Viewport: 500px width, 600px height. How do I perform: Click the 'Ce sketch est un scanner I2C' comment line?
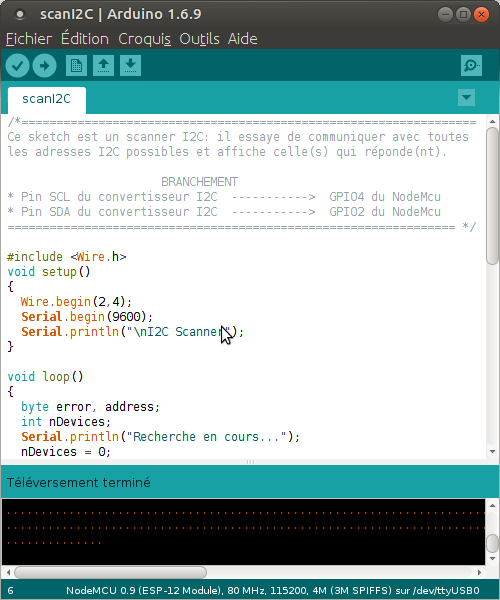point(238,137)
